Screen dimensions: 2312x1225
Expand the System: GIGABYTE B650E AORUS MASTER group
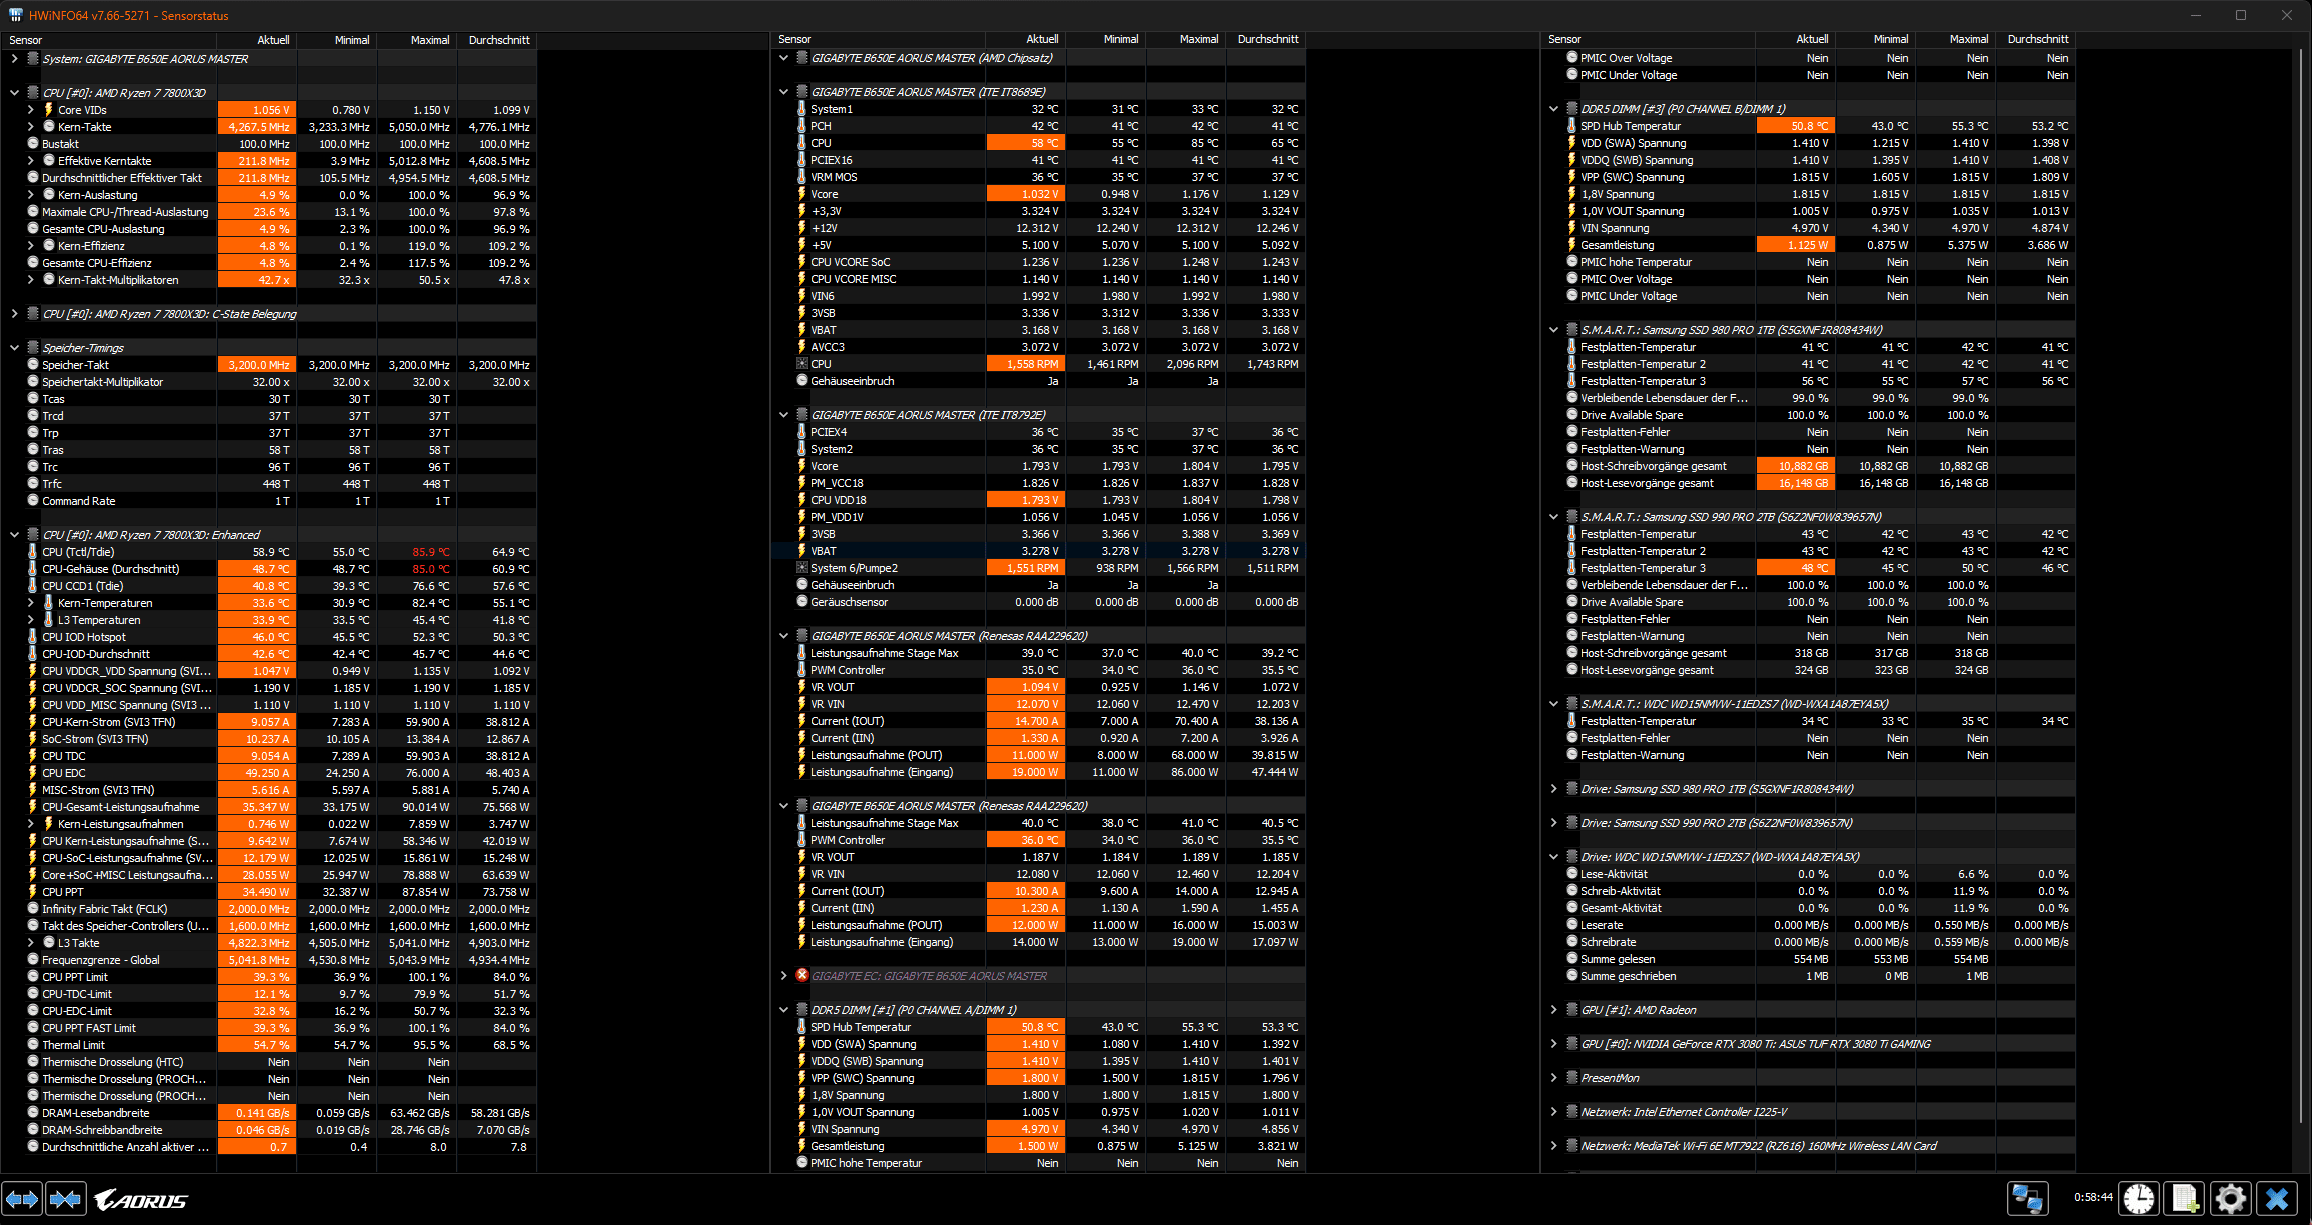click(x=15, y=59)
